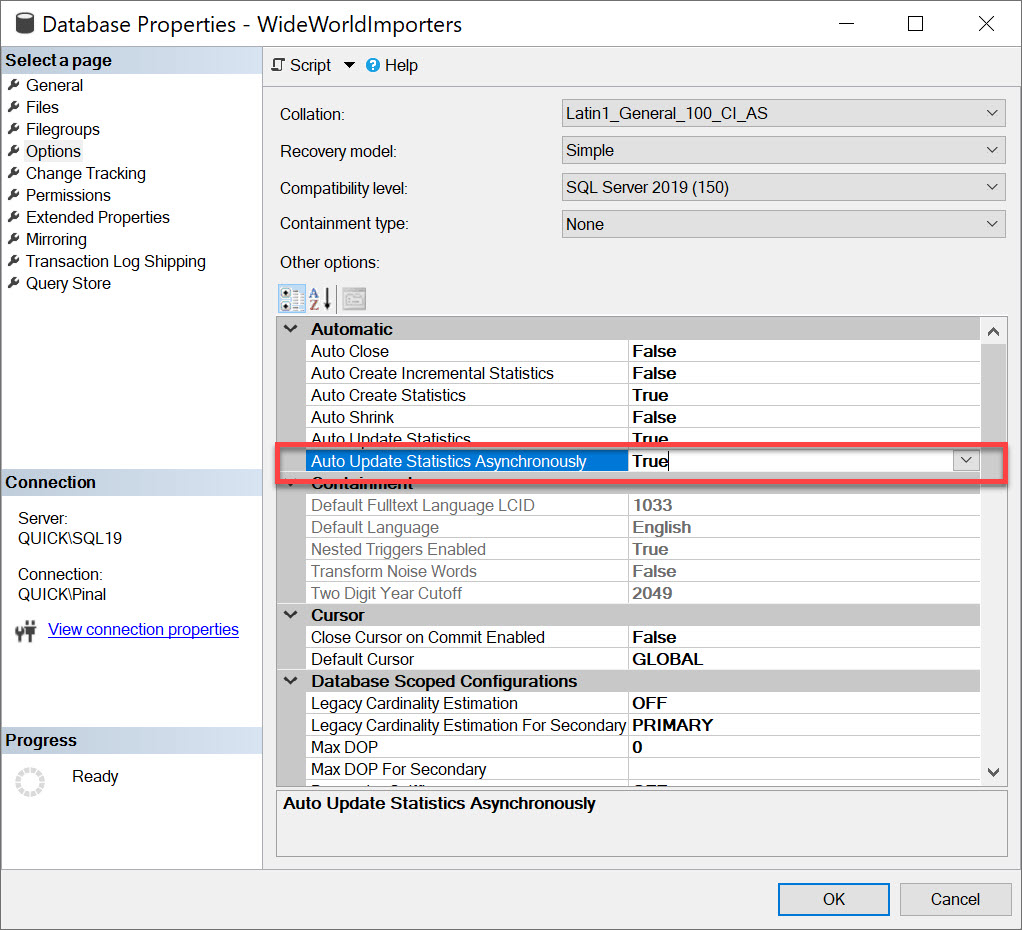Screen dimensions: 1022x930
Task: Click the Property Pages icon
Action: pyautogui.click(x=355, y=299)
